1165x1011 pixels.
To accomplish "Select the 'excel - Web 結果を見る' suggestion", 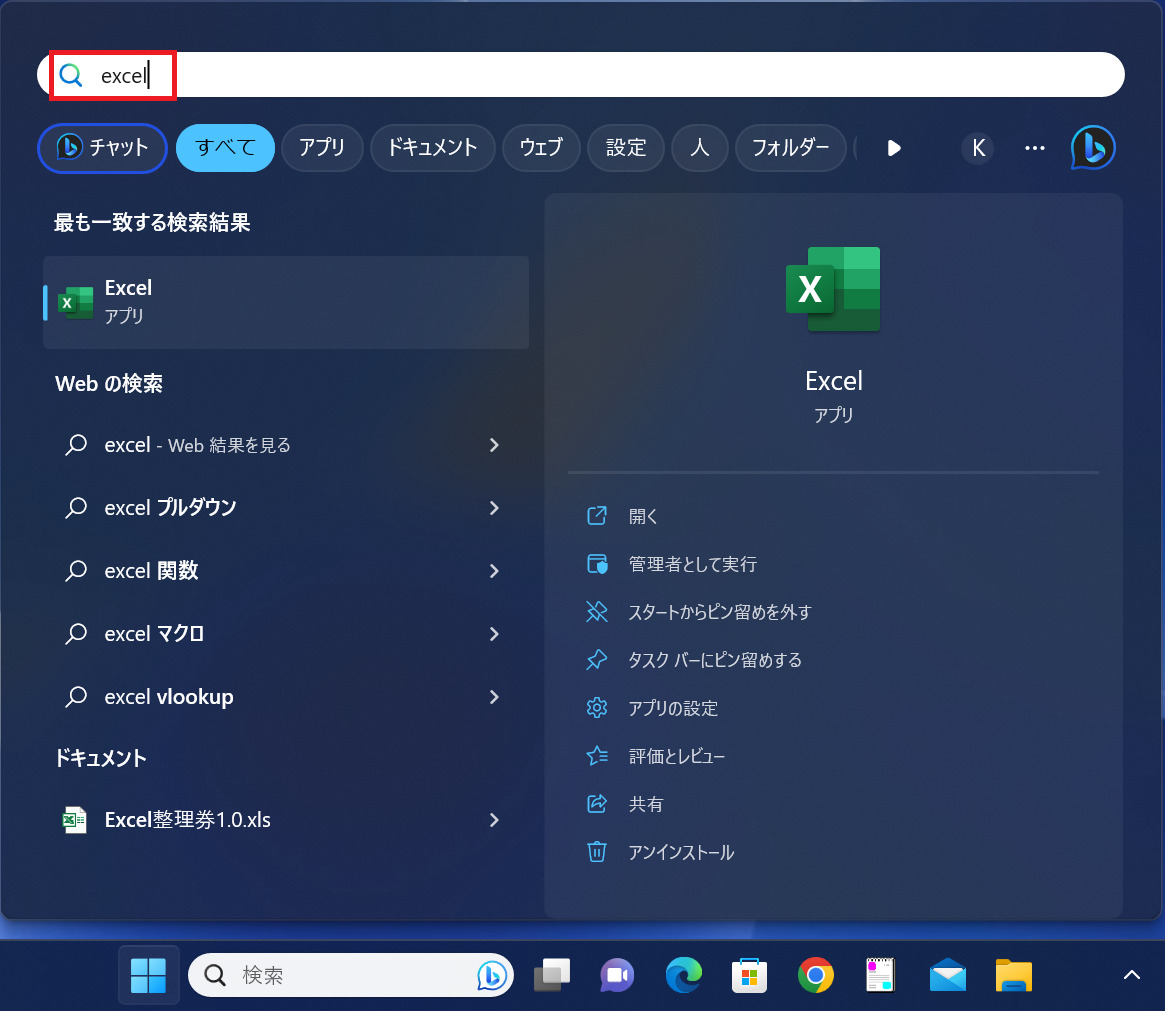I will 286,445.
